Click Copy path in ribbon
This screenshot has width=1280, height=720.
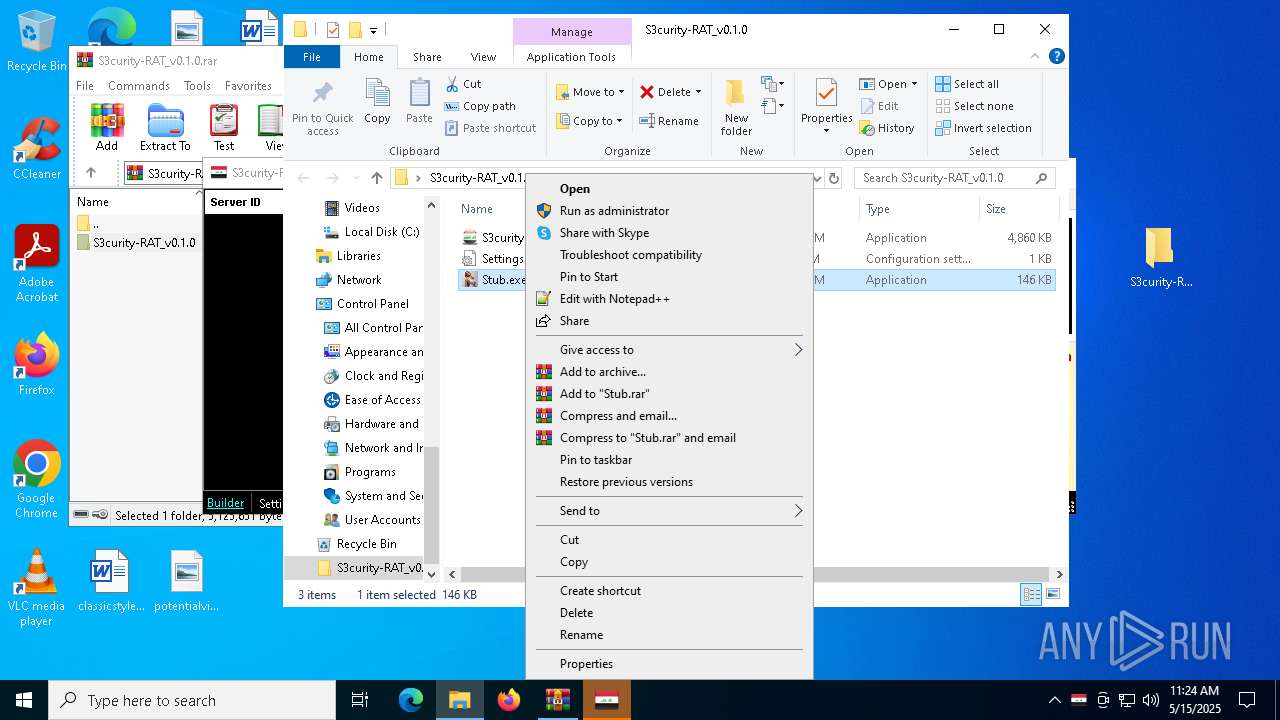pyautogui.click(x=481, y=106)
